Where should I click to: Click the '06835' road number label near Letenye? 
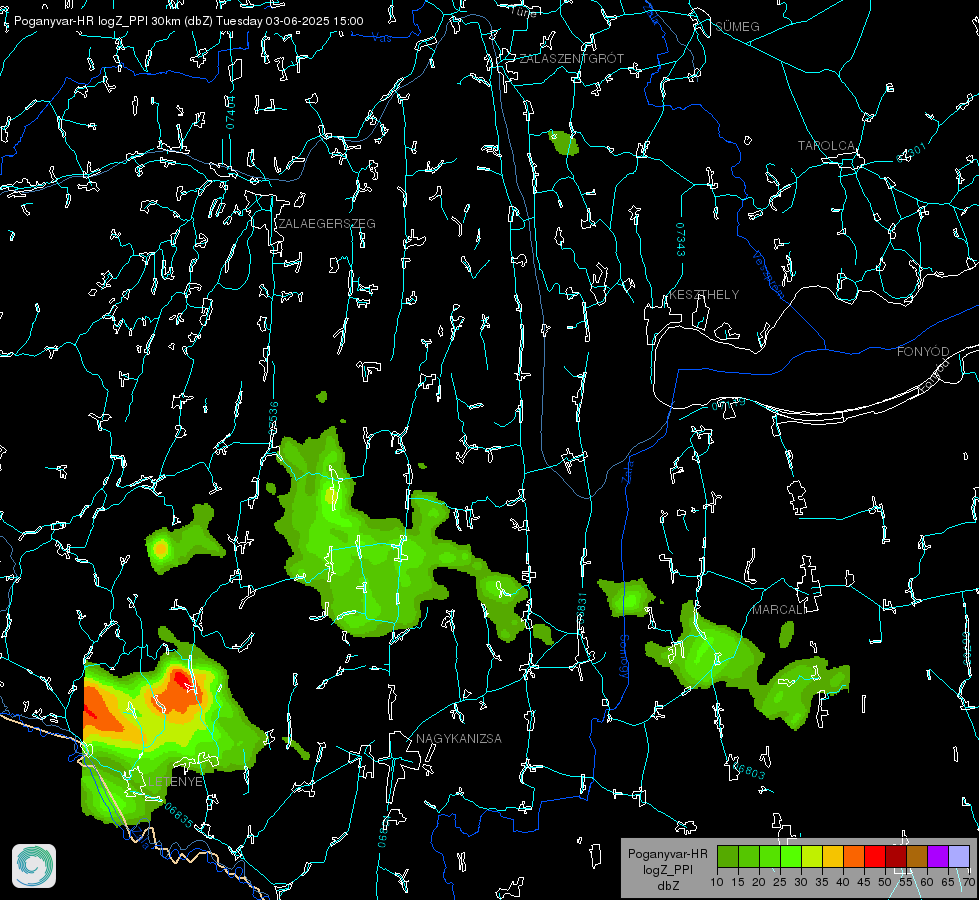[179, 816]
